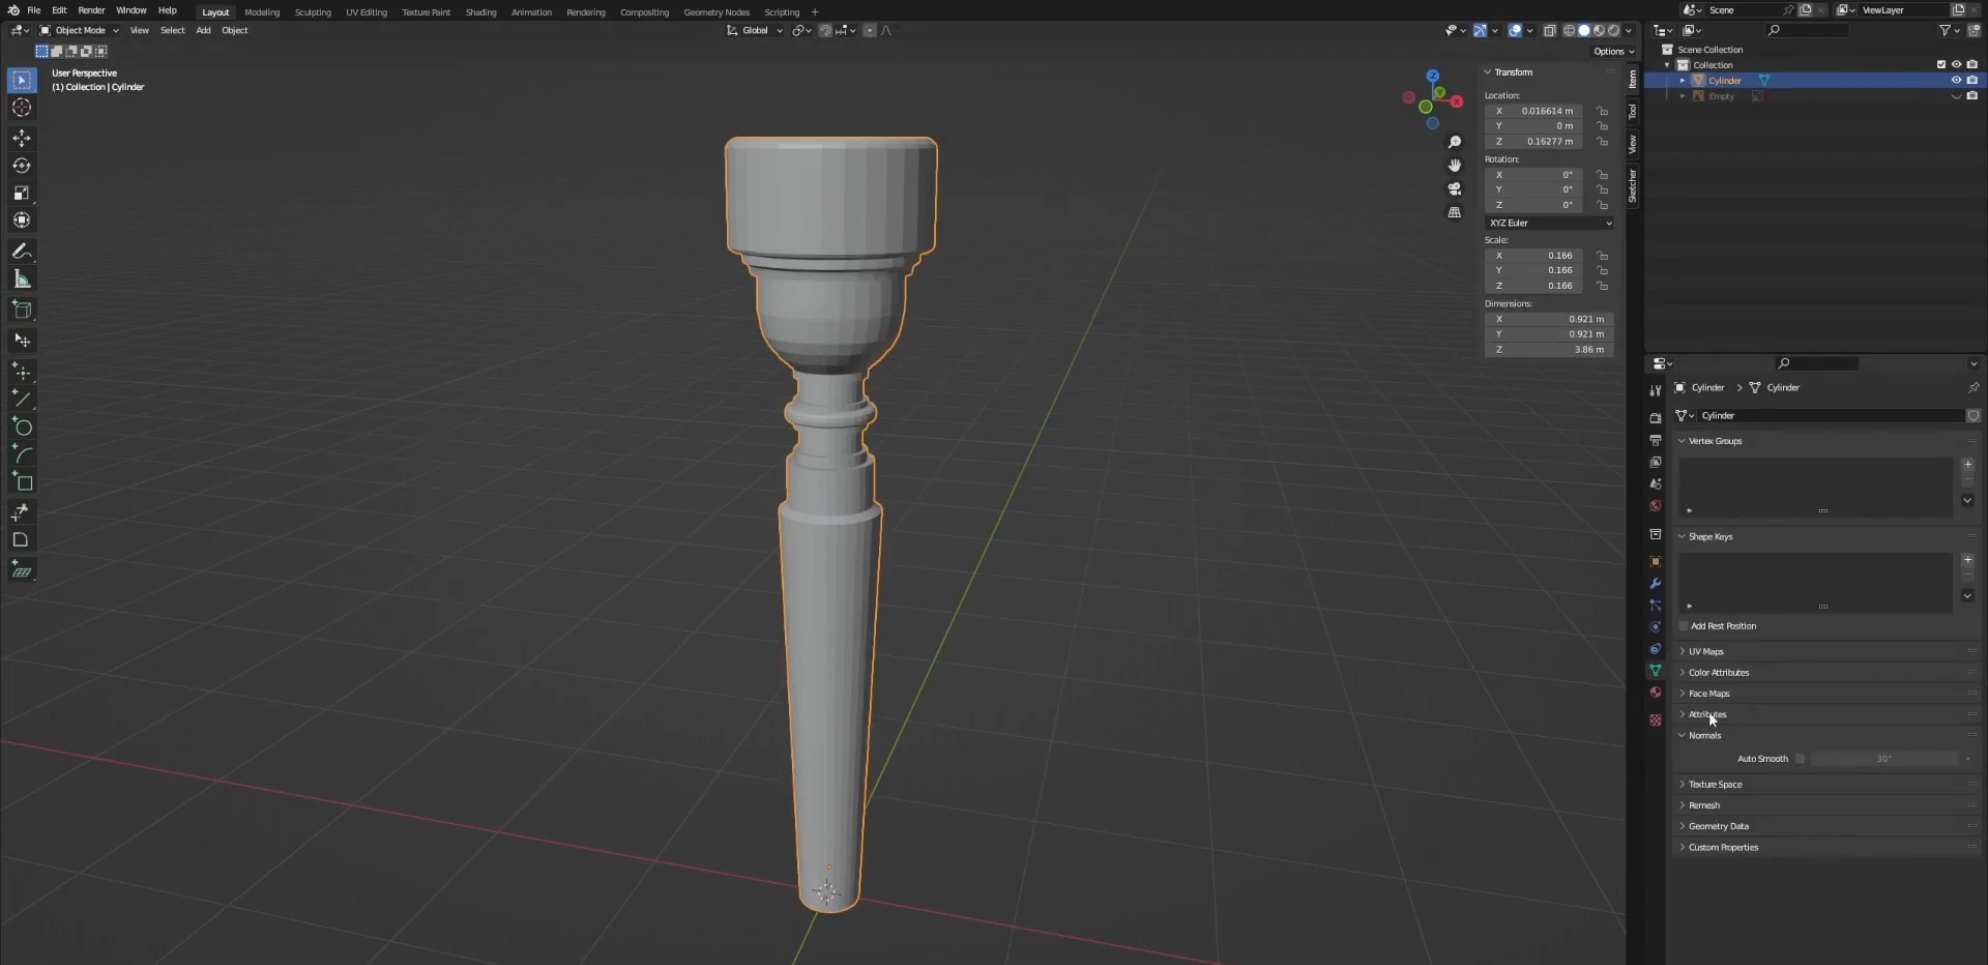Select the 3D Cursor tool
1988x965 pixels.
pos(21,107)
